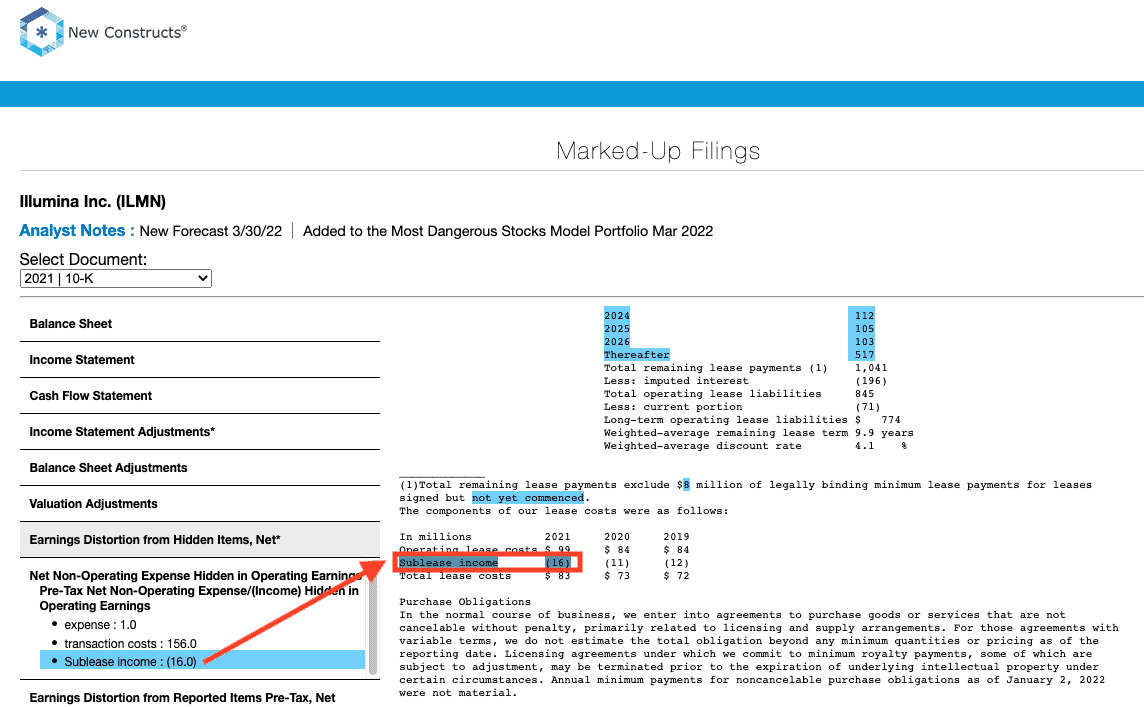Click highlighted year 2024 in lease table
This screenshot has height=707, width=1144.
tap(617, 316)
